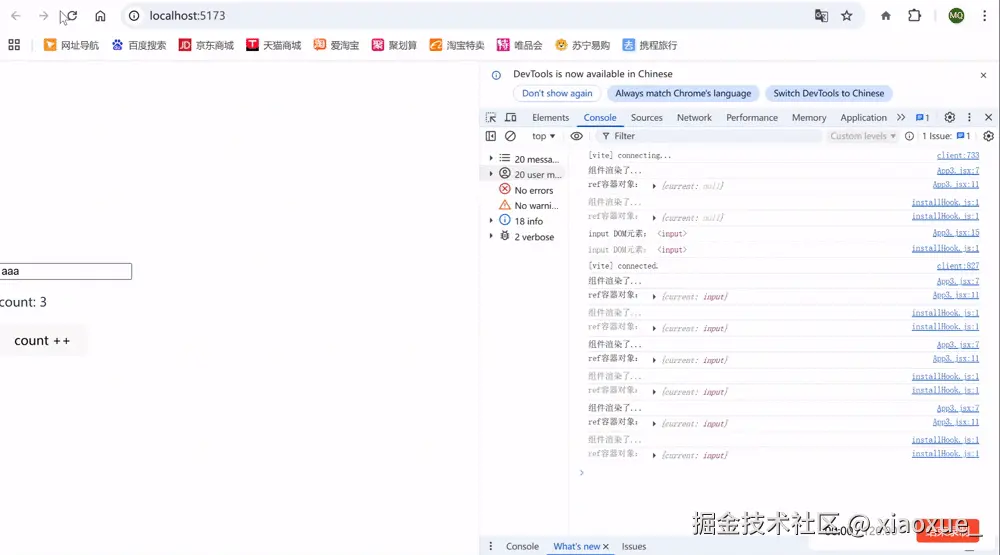Open DevTools settings gear
Screen dimensions: 1000x555
click(x=950, y=117)
